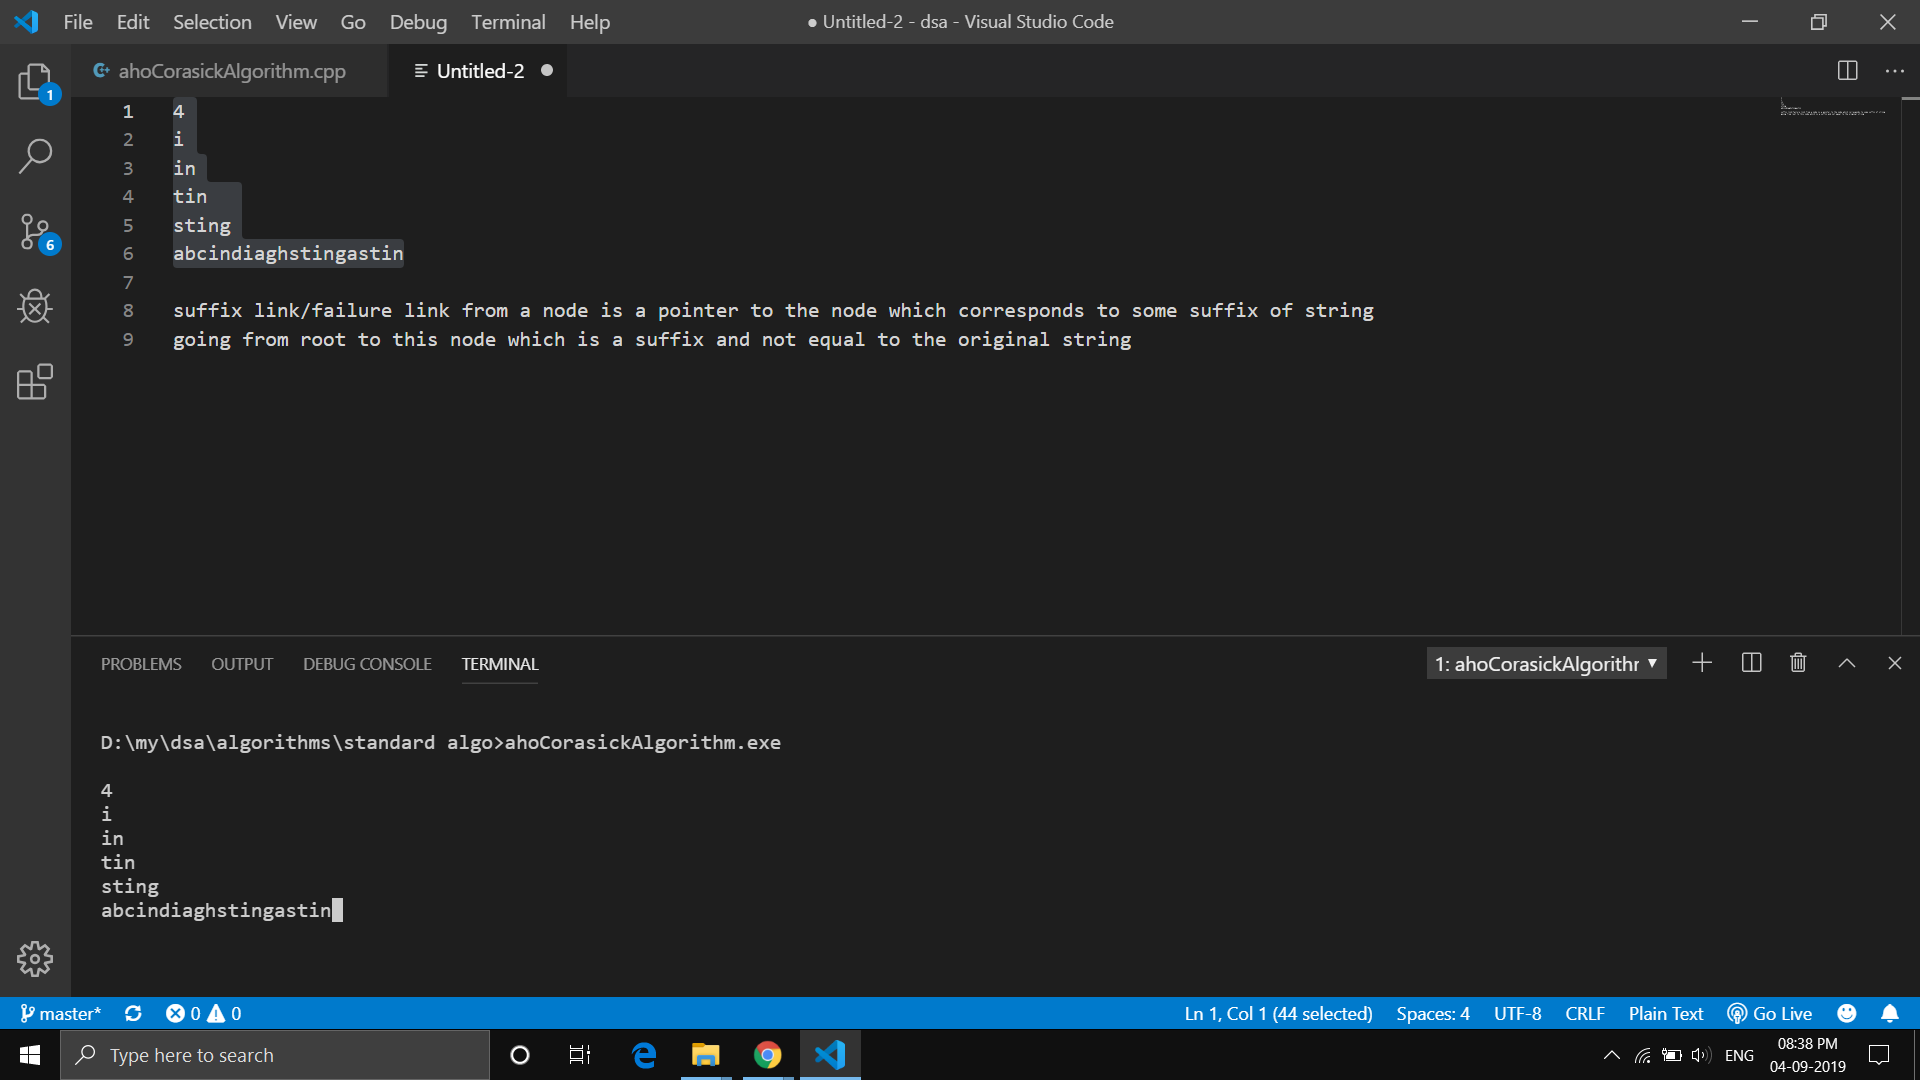This screenshot has width=1920, height=1080.
Task: Open the Extensions panel
Action: (x=35, y=383)
